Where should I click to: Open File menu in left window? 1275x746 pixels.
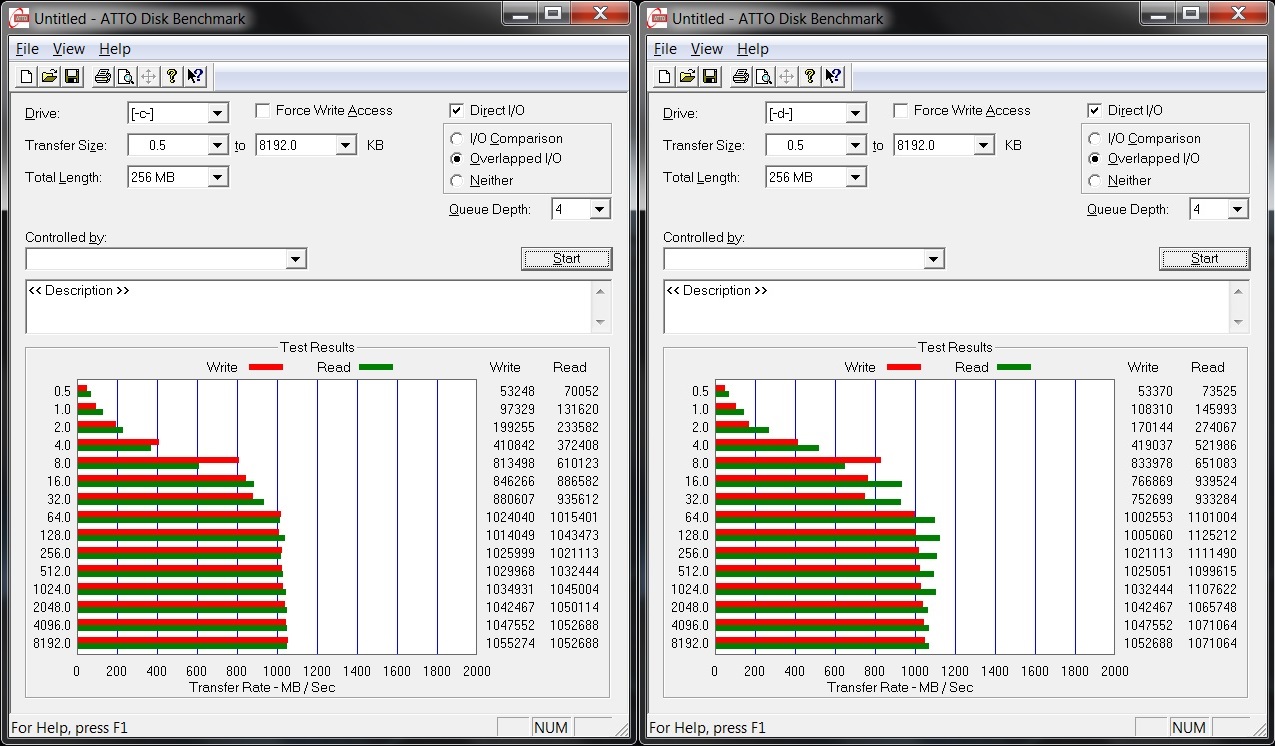pyautogui.click(x=27, y=49)
